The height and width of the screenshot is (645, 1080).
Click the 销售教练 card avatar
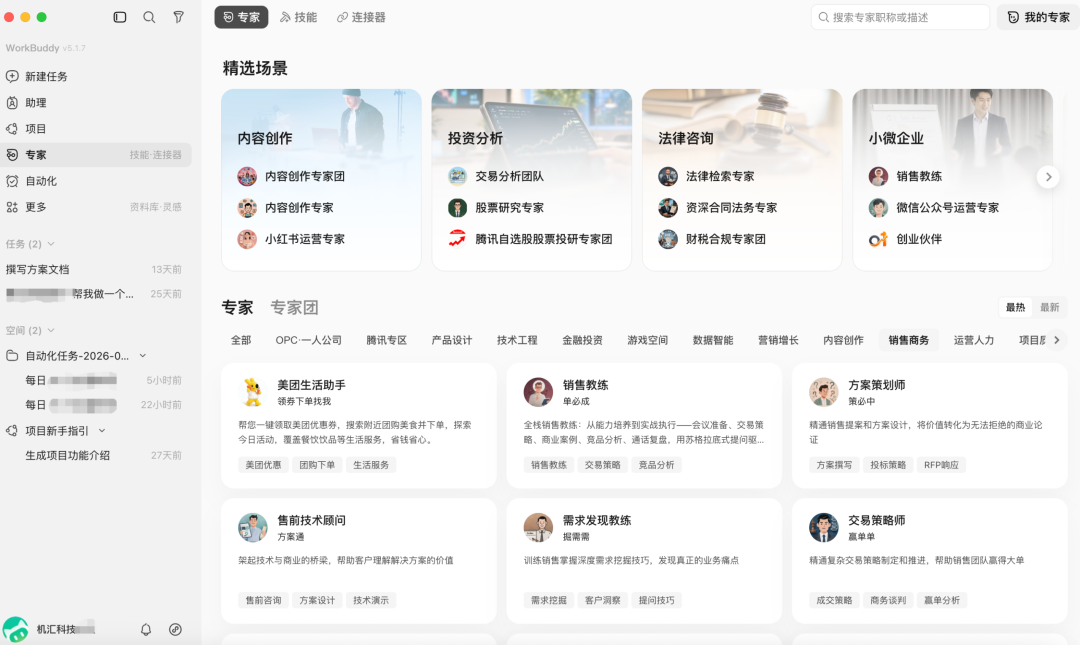(538, 391)
